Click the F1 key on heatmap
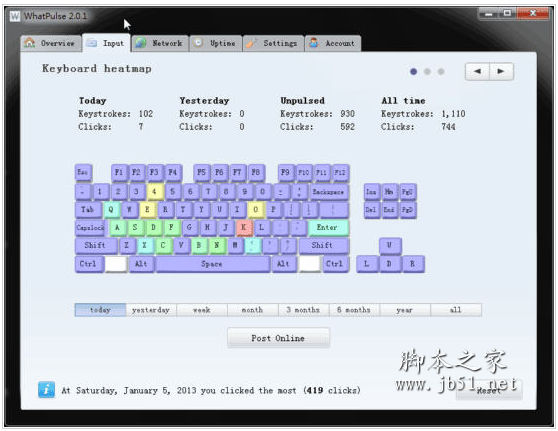This screenshot has height=431, width=558. click(119, 173)
